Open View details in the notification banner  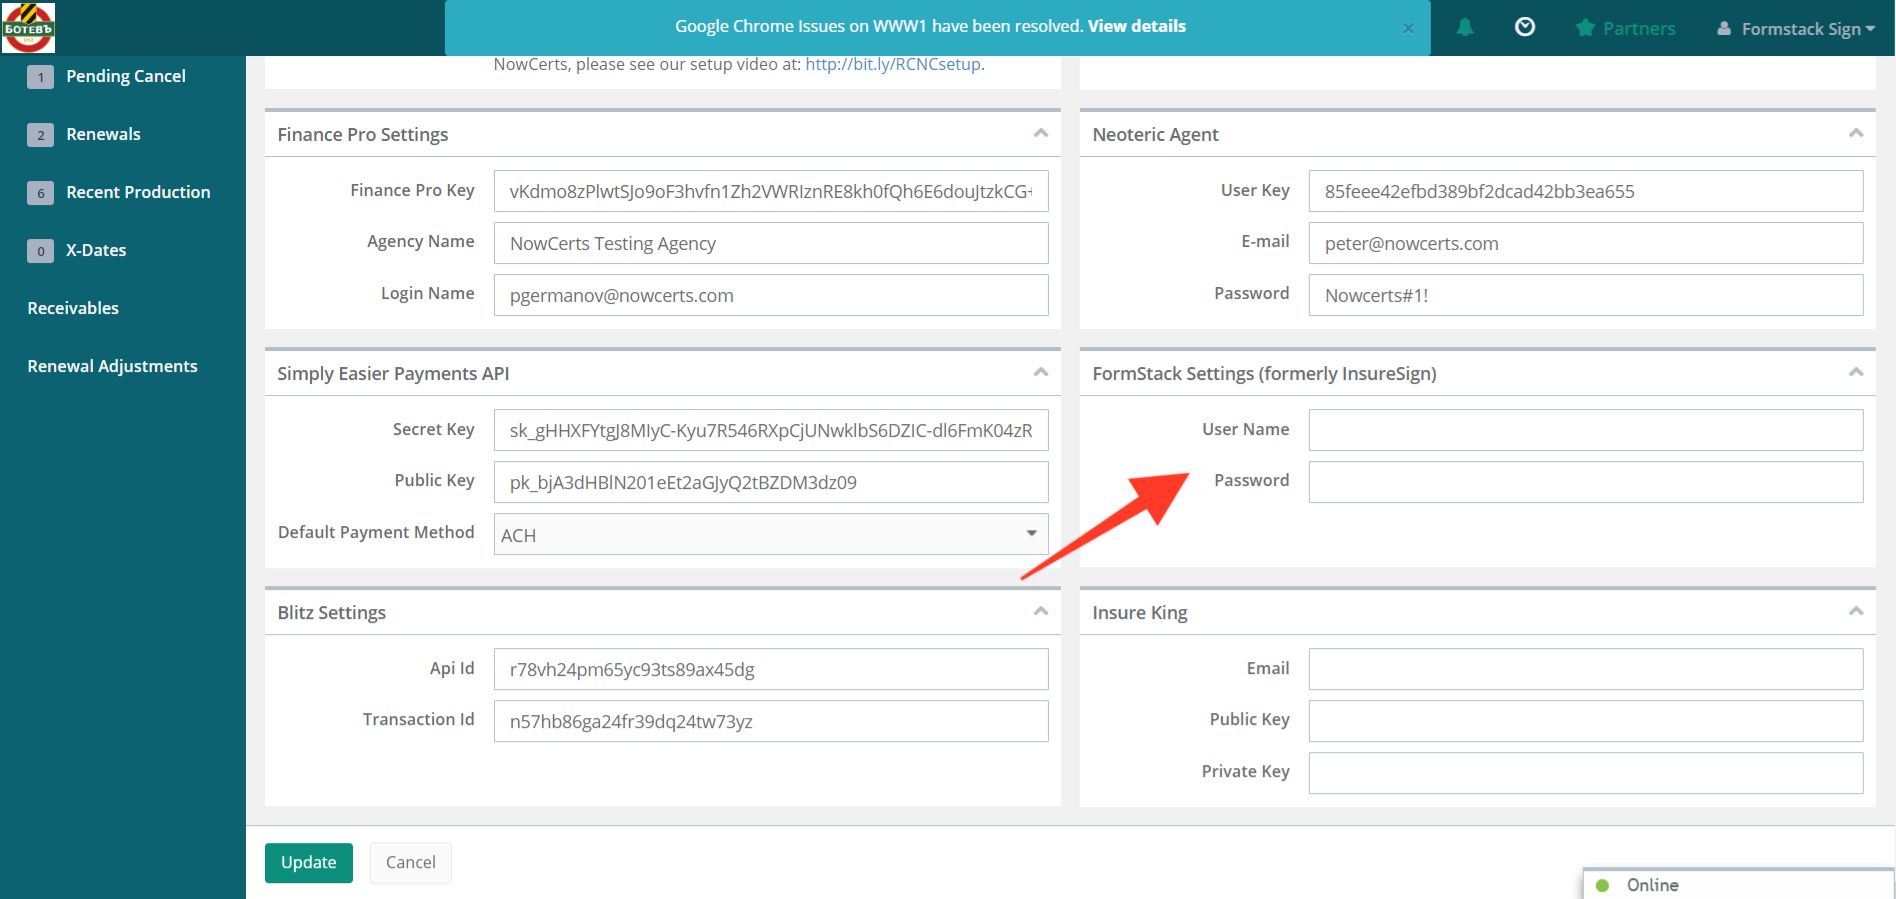click(x=1137, y=26)
